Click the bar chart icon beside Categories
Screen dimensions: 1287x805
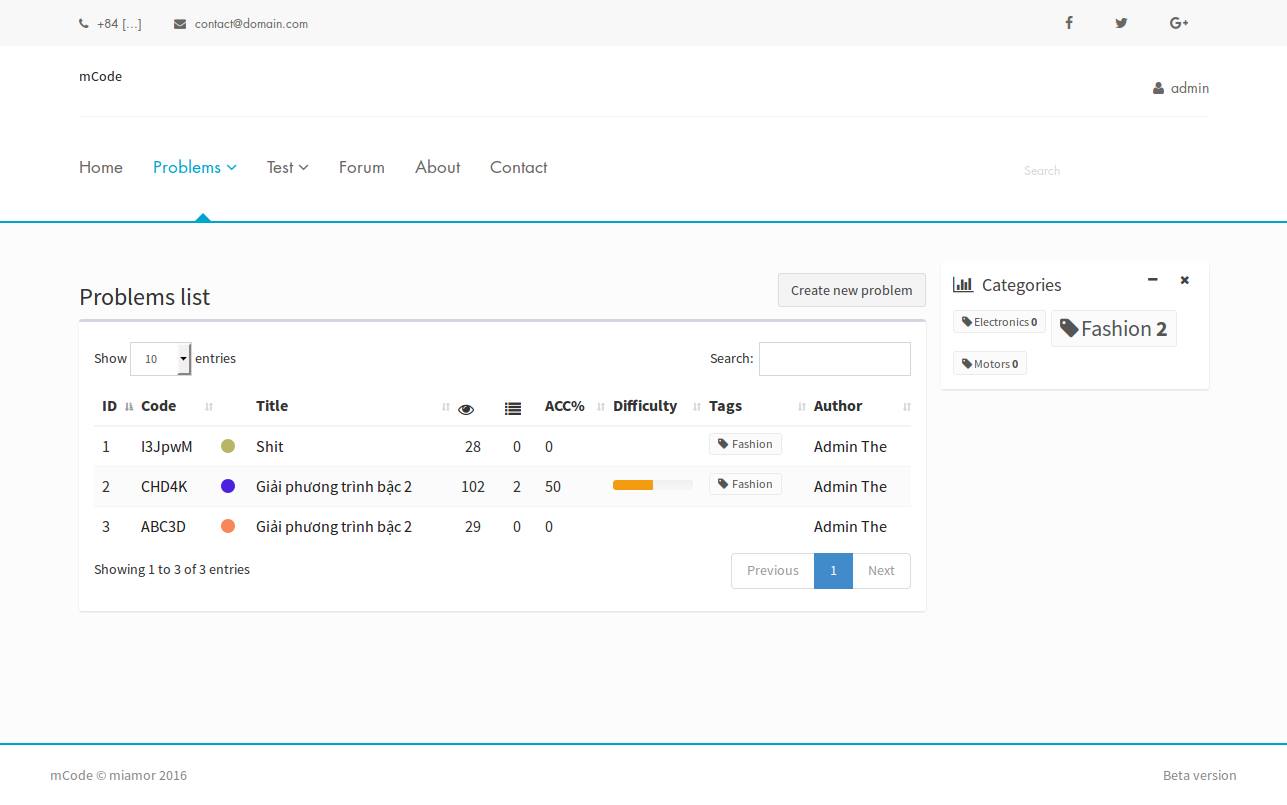pyautogui.click(x=963, y=285)
